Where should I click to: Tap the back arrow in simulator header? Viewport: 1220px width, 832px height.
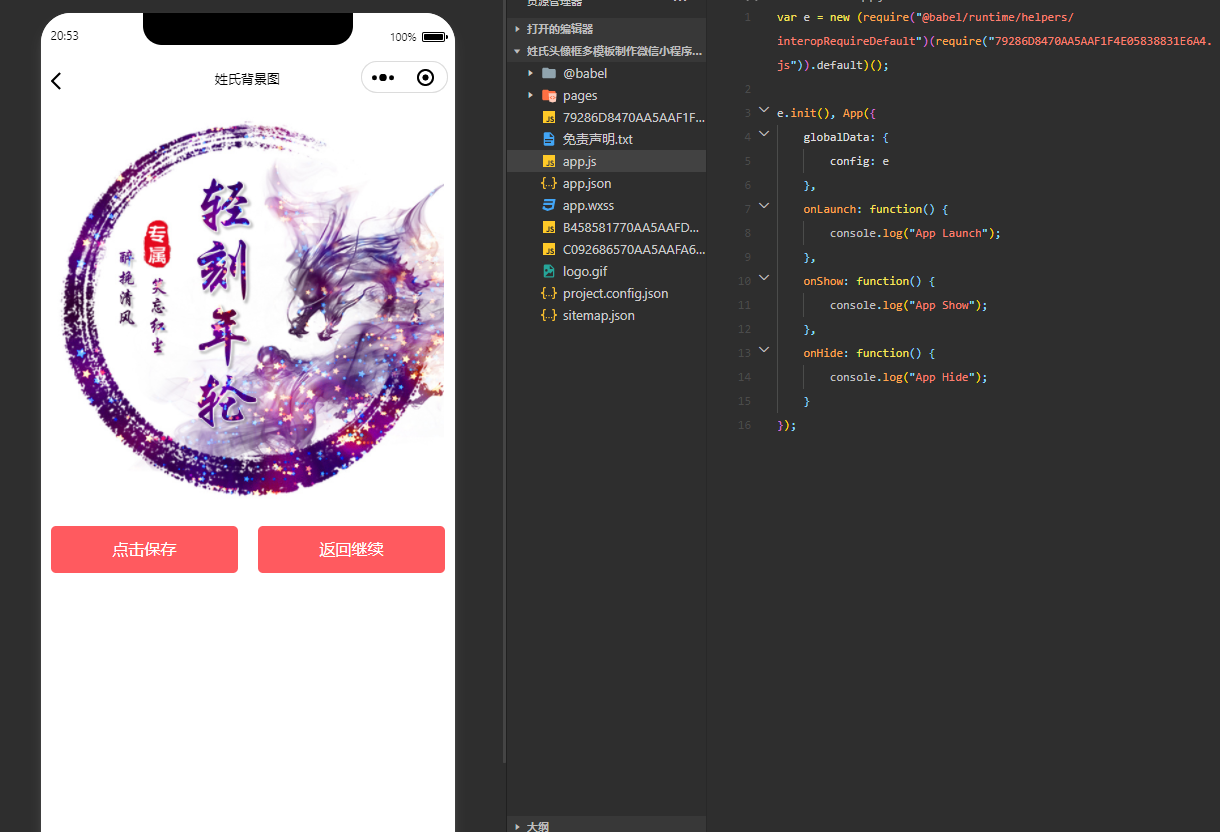(x=57, y=81)
